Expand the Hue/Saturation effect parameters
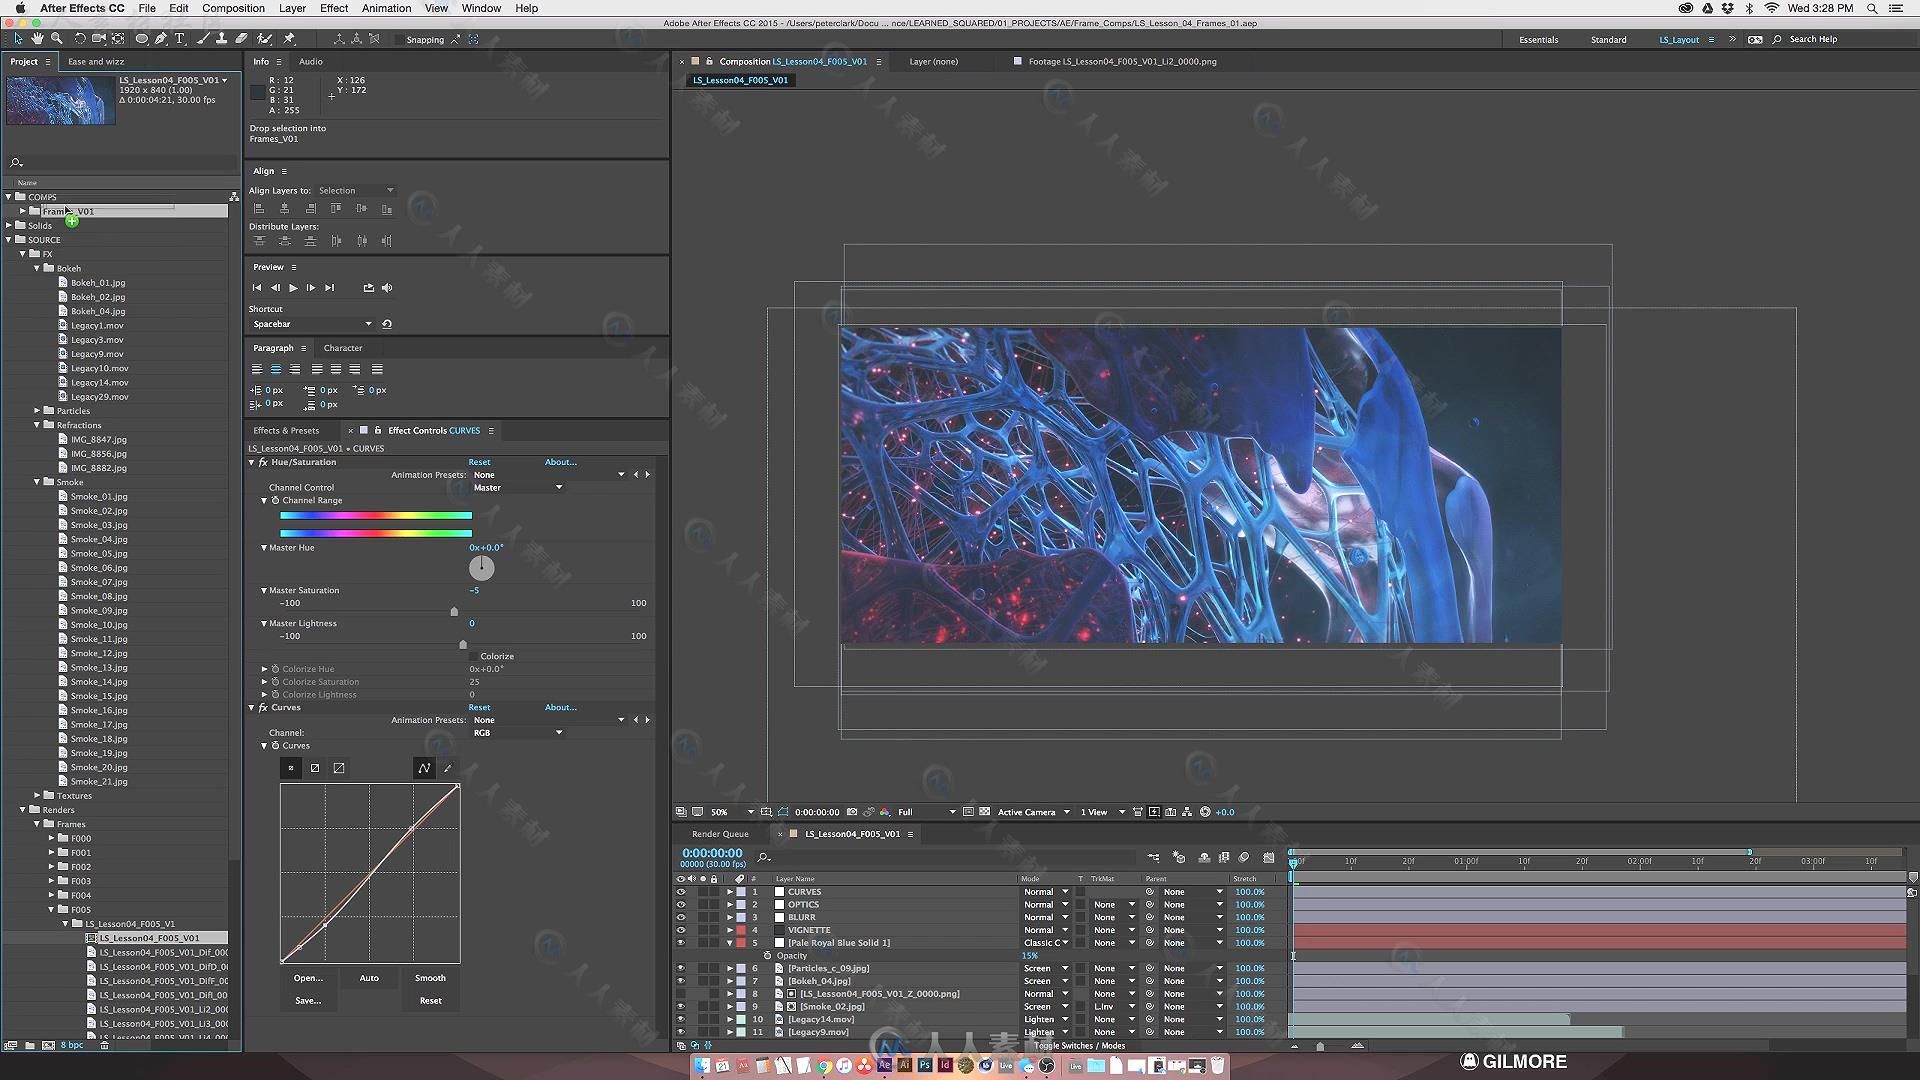 [x=252, y=462]
